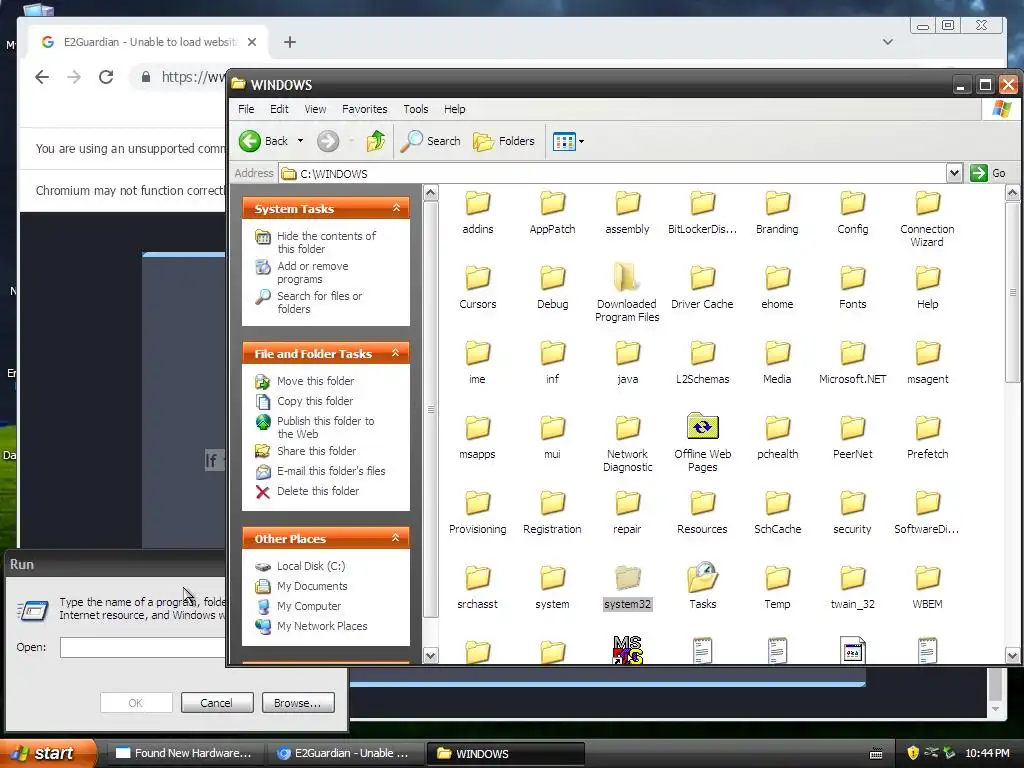Screen dimensions: 1024x768
Task: Switch to Found New Hardware taskbar item
Action: [x=185, y=753]
